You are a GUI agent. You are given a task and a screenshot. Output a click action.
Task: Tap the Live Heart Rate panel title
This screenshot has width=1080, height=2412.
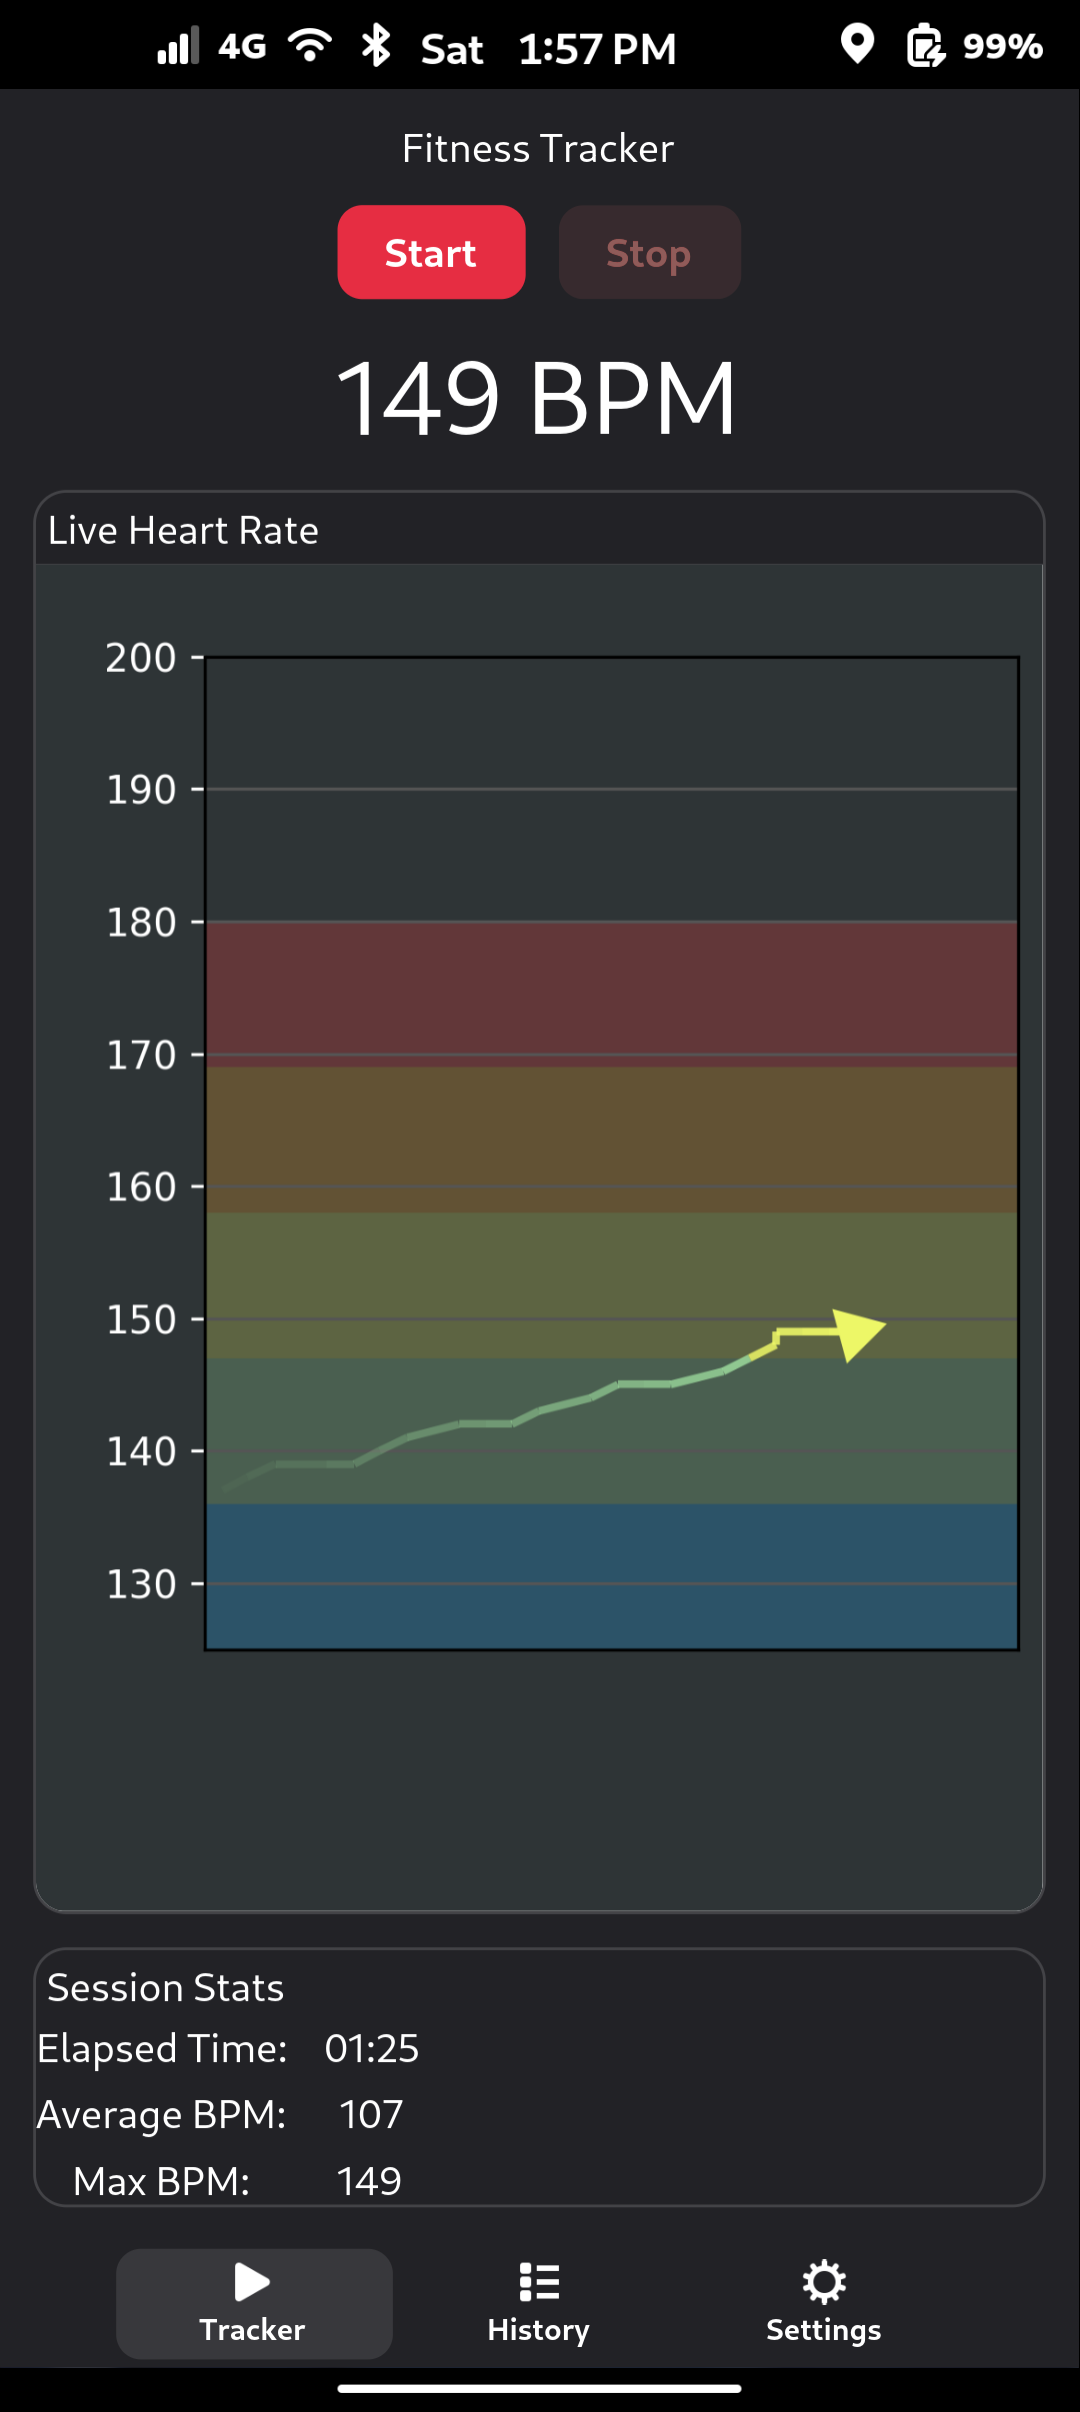[184, 530]
